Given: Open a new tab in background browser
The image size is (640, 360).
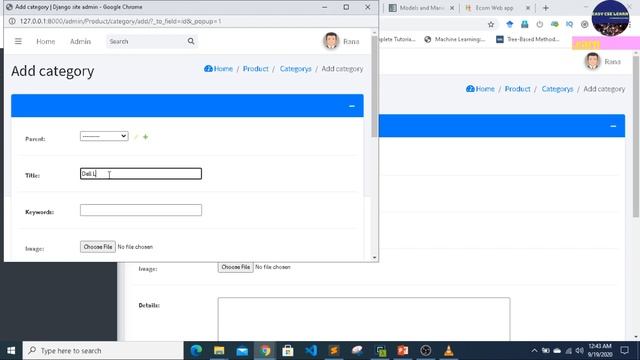Looking at the screenshot, I should pyautogui.click(x=546, y=8).
